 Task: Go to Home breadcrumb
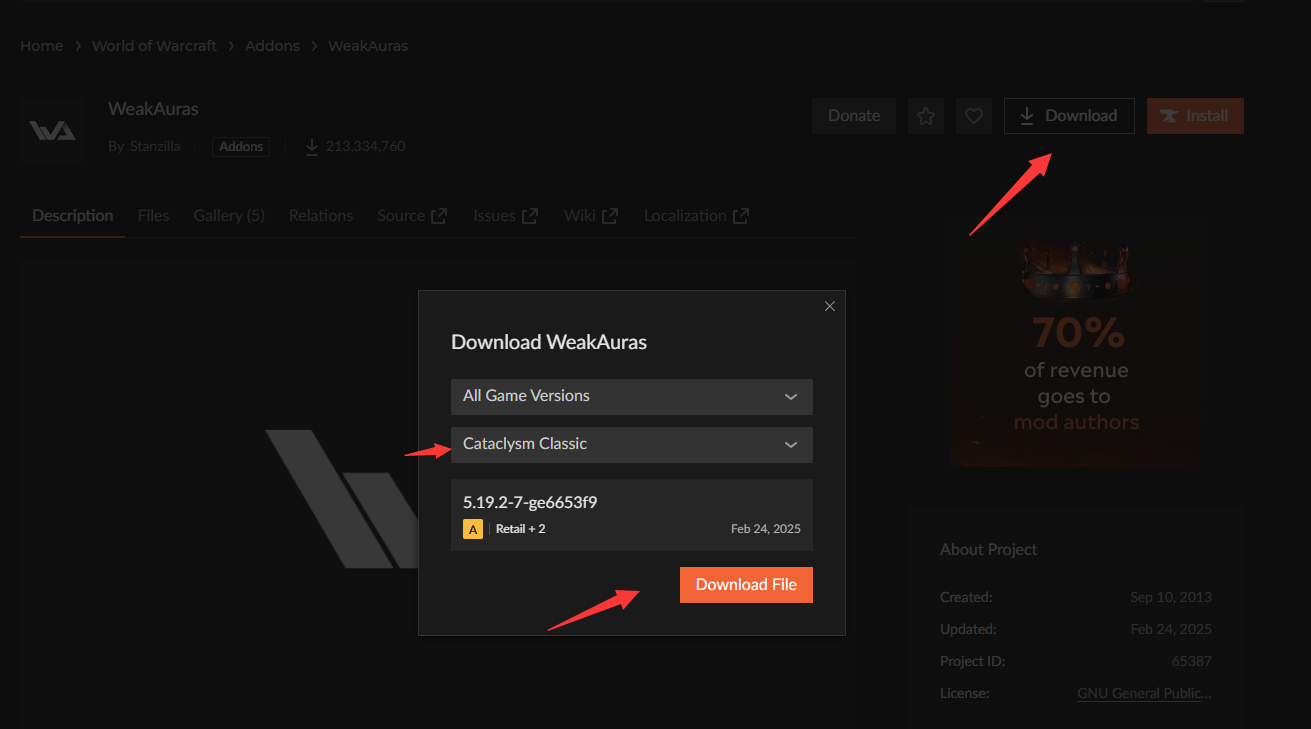pyautogui.click(x=41, y=46)
